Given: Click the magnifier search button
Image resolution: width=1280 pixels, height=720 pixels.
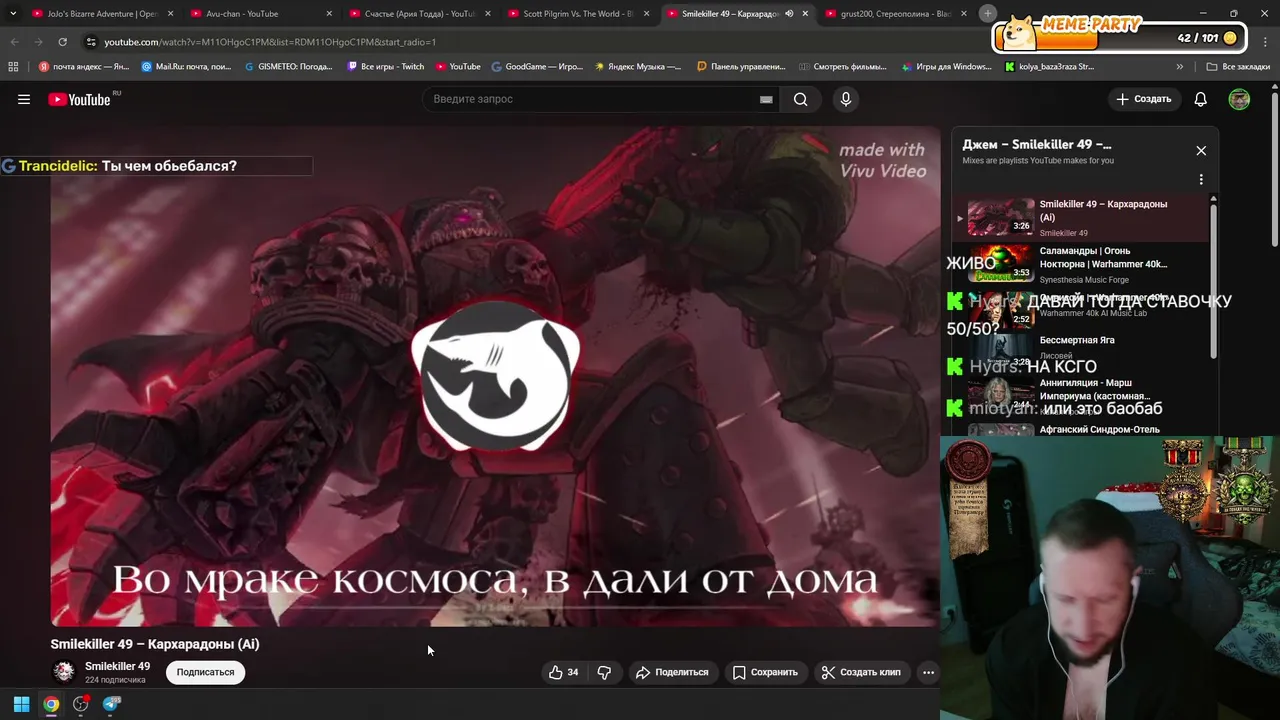Looking at the screenshot, I should (800, 99).
